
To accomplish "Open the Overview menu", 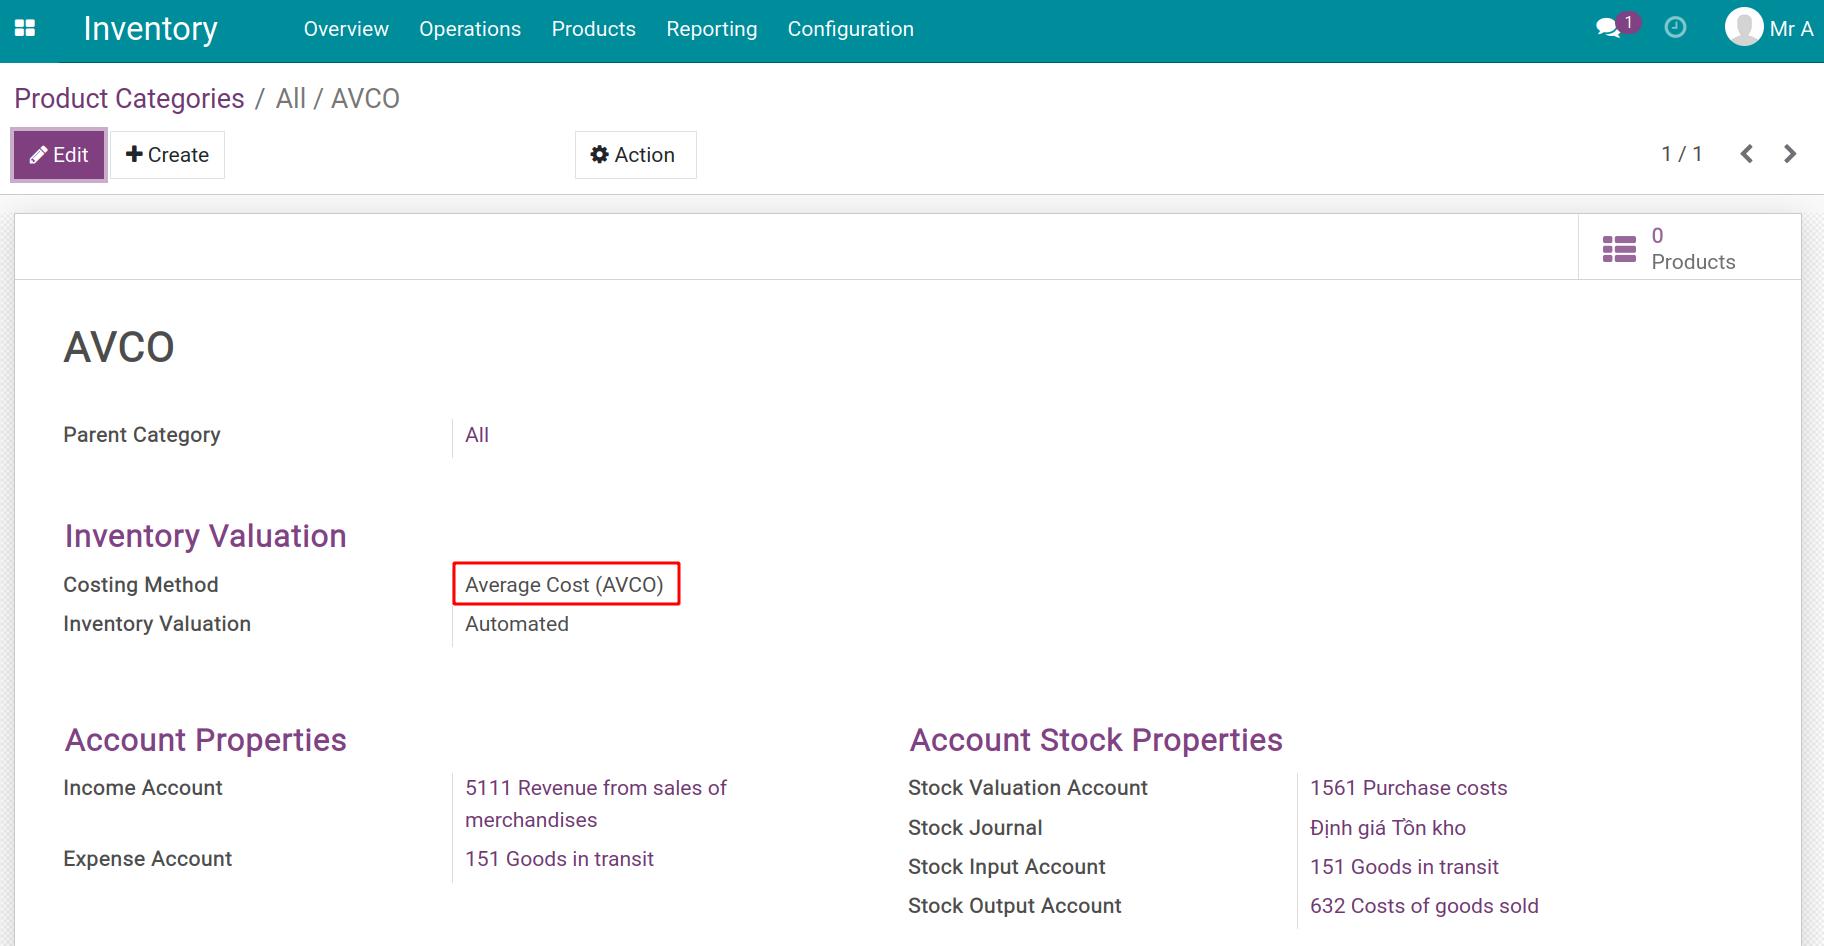I will pos(346,29).
